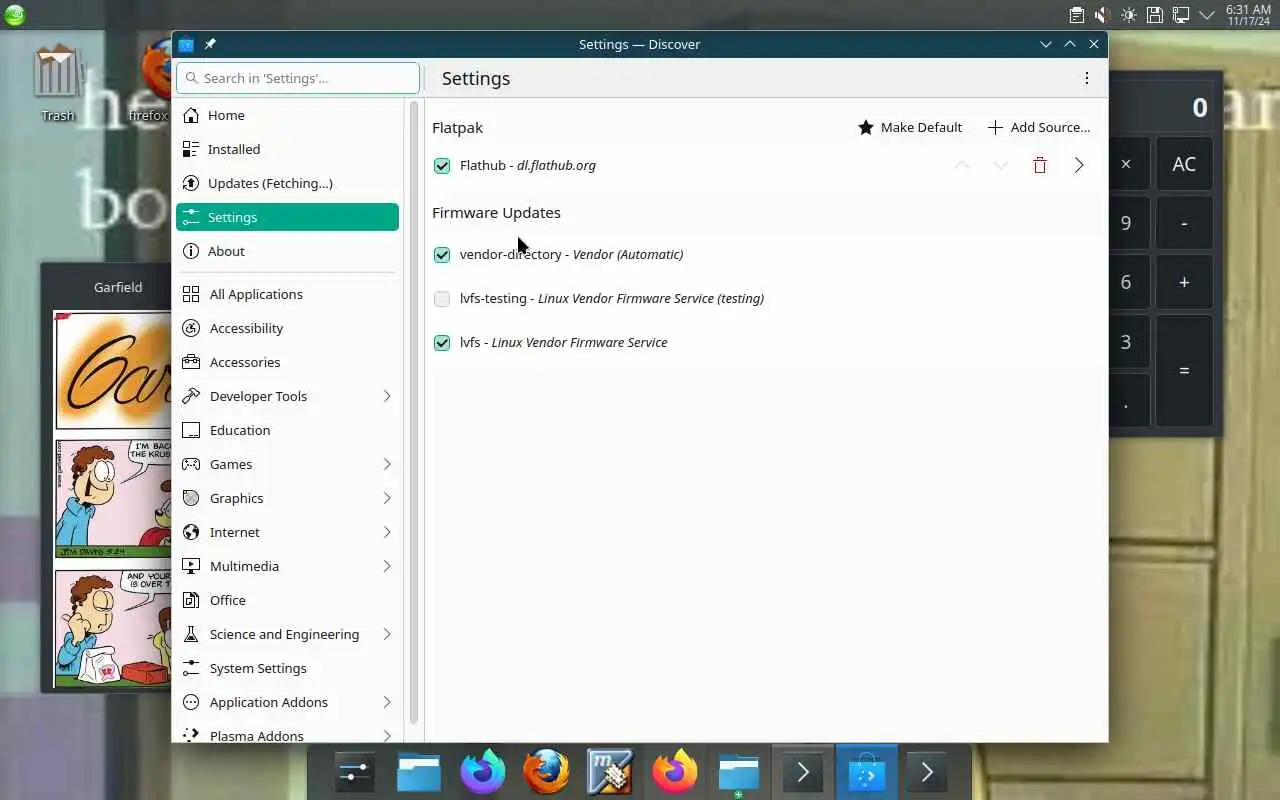This screenshot has width=1280, height=800.
Task: Click the sidebar scrollbar
Action: 414,412
